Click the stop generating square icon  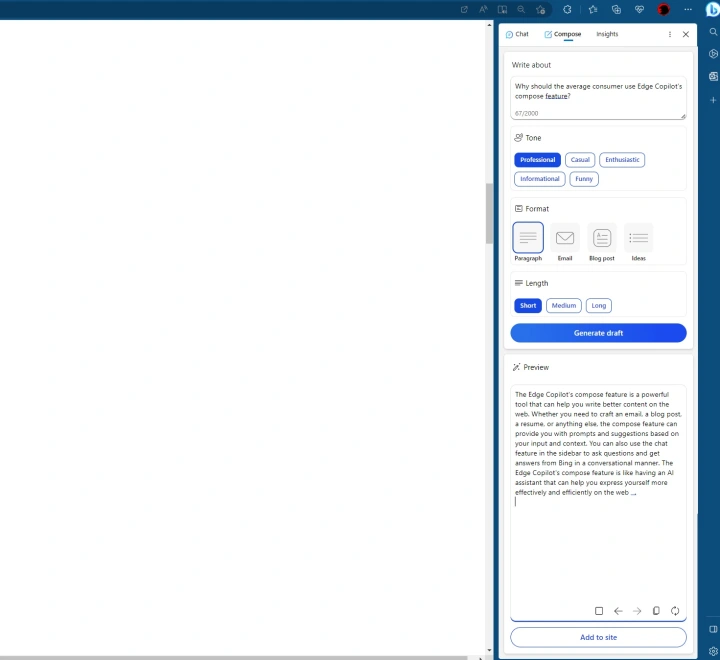tap(599, 611)
